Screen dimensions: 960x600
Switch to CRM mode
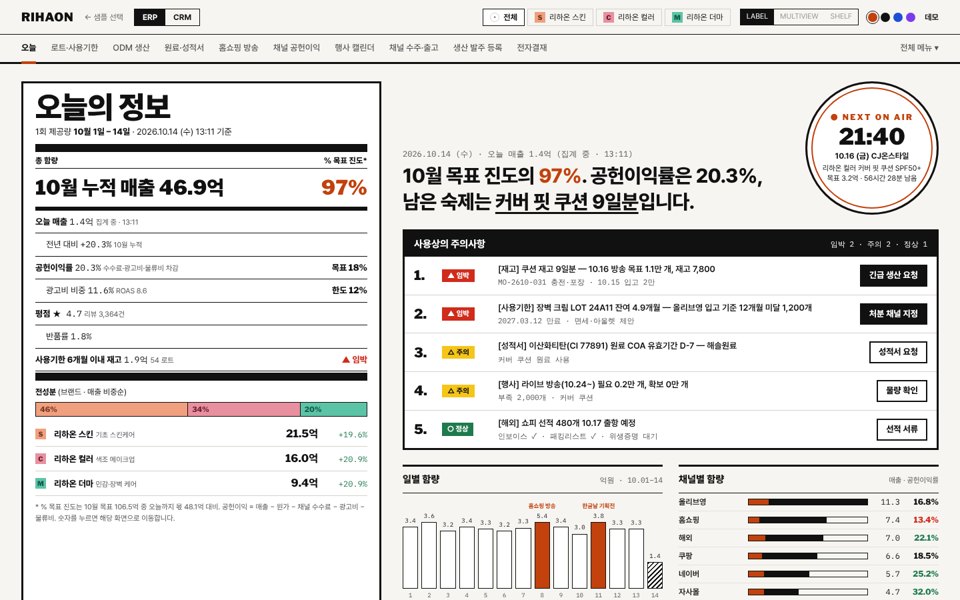pos(182,17)
